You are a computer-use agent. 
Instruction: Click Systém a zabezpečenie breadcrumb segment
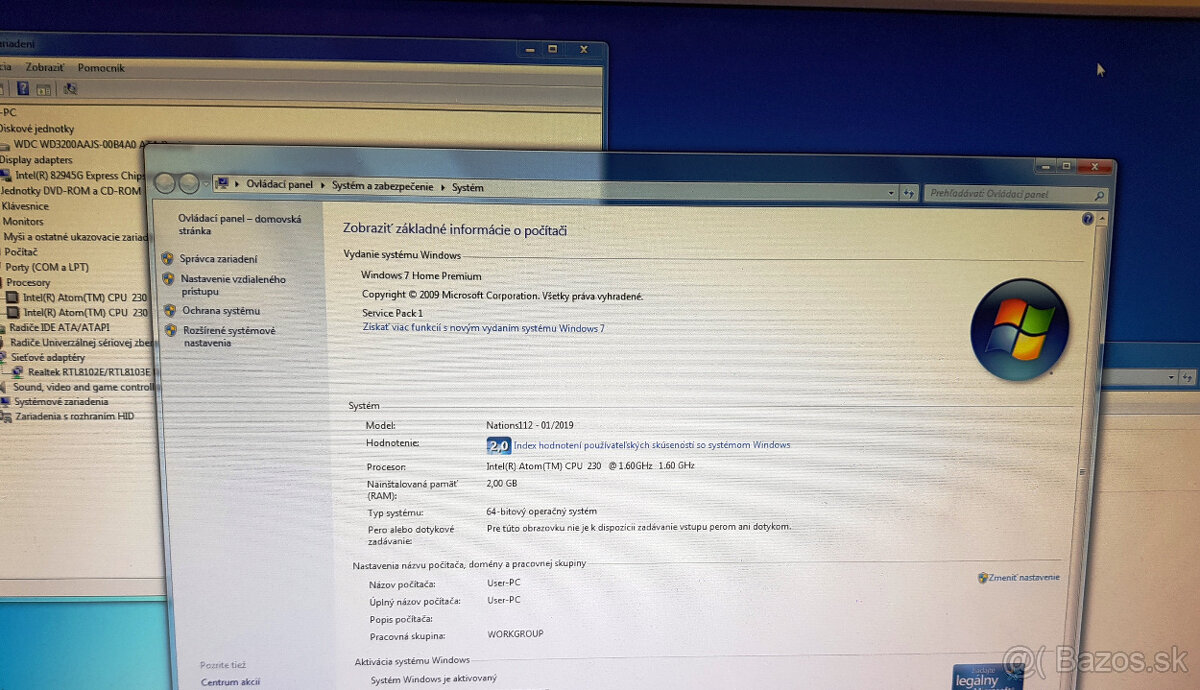[383, 186]
